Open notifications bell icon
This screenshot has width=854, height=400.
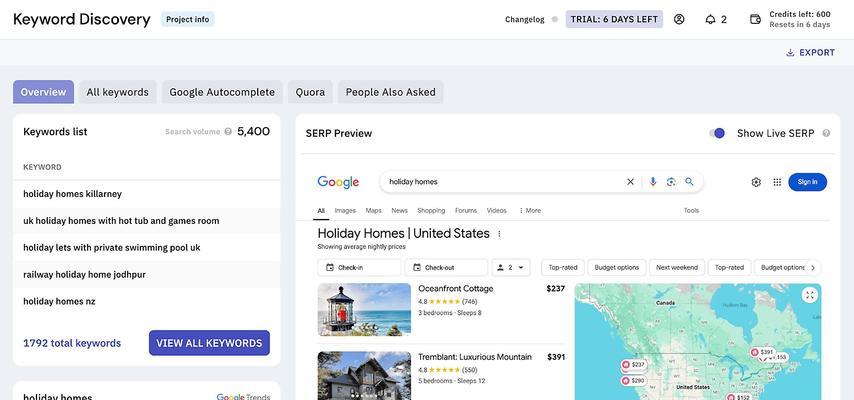[x=710, y=20]
